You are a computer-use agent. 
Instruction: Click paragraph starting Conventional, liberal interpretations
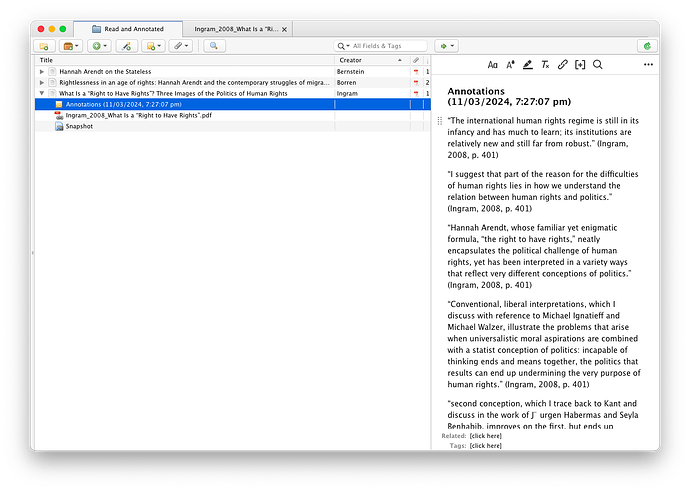544,344
